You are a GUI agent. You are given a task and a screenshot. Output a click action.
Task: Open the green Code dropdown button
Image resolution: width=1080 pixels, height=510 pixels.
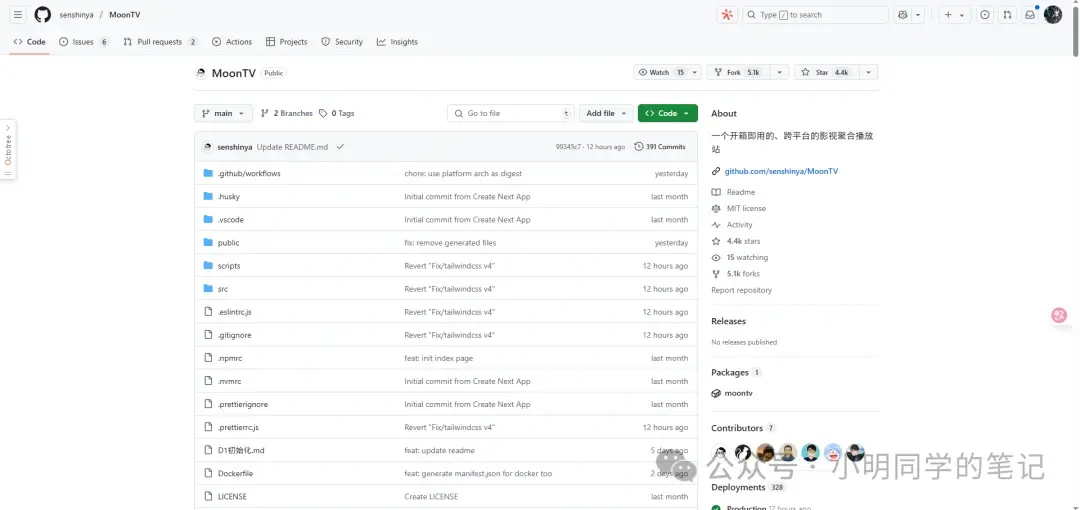point(667,113)
